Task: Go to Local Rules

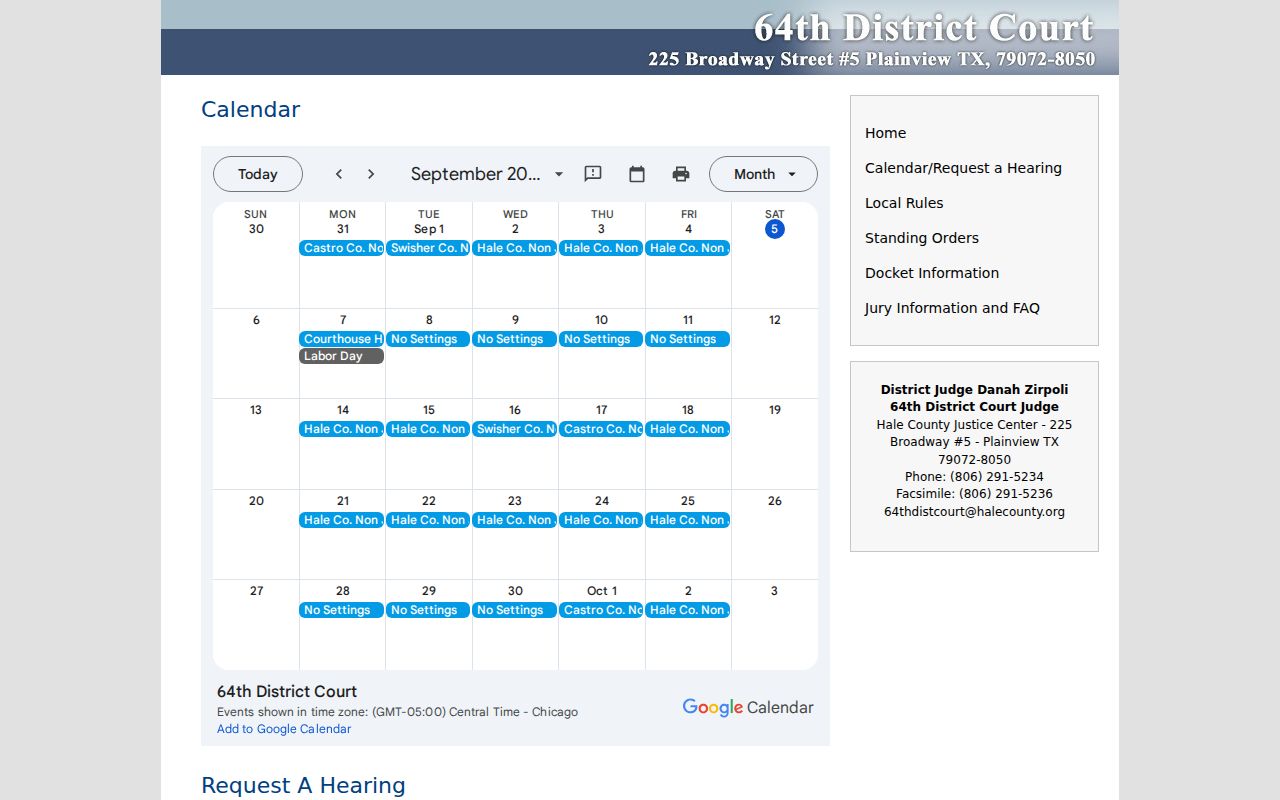Action: pyautogui.click(x=904, y=203)
